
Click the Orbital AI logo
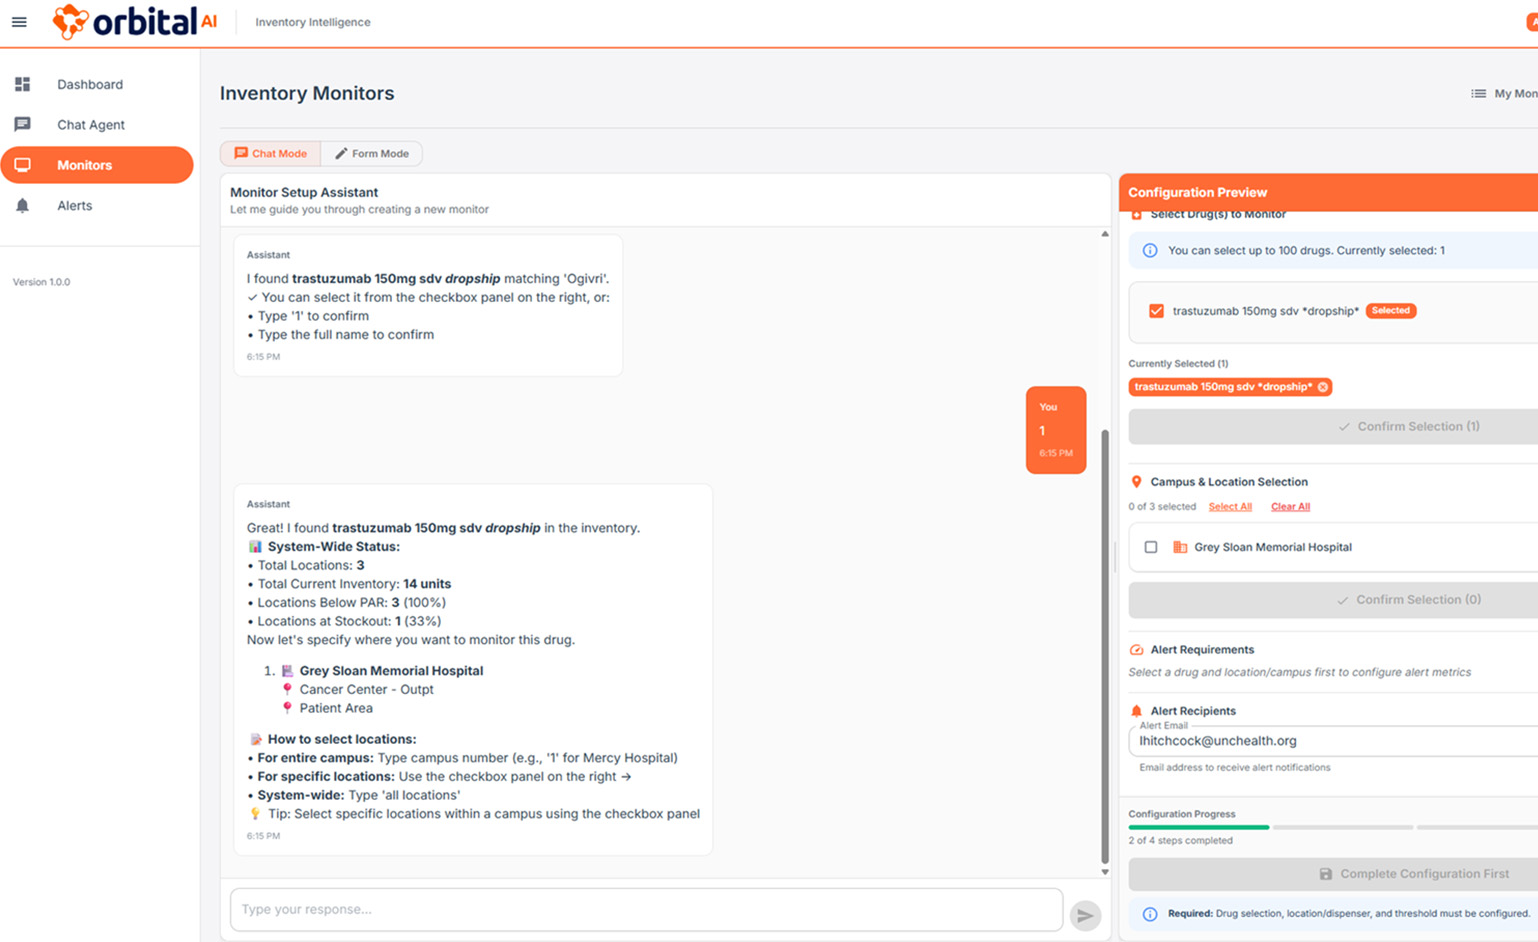(x=135, y=22)
